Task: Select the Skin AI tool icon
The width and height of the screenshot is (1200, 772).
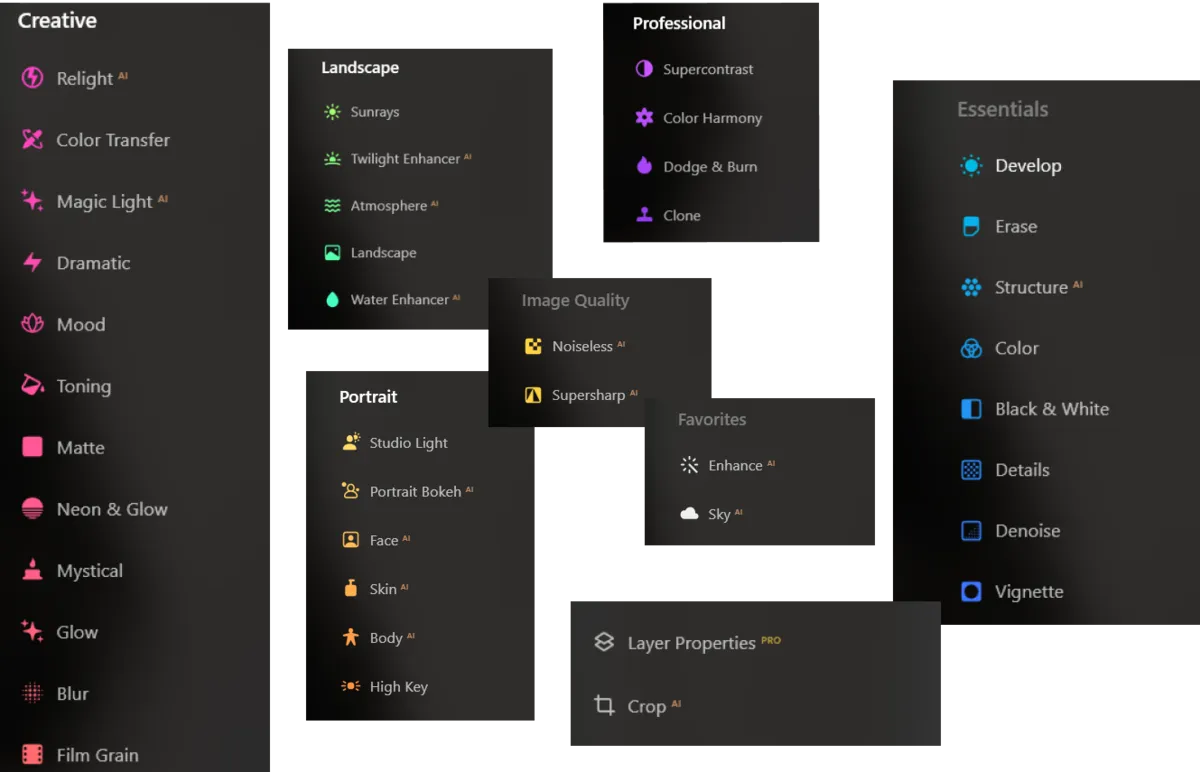Action: coord(348,588)
